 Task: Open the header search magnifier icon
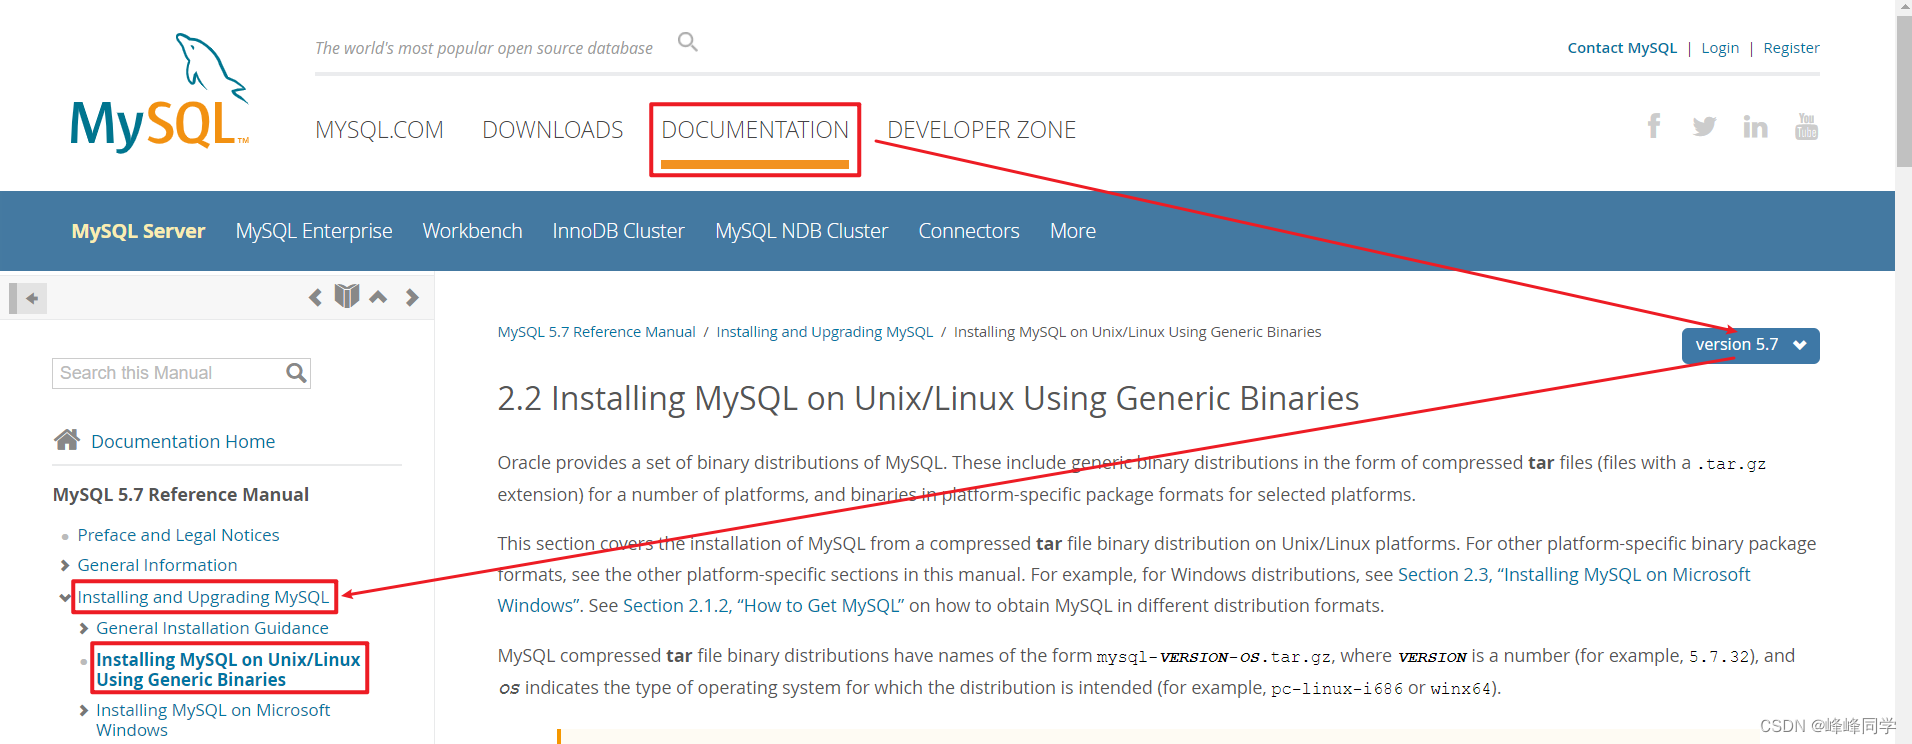(x=687, y=42)
